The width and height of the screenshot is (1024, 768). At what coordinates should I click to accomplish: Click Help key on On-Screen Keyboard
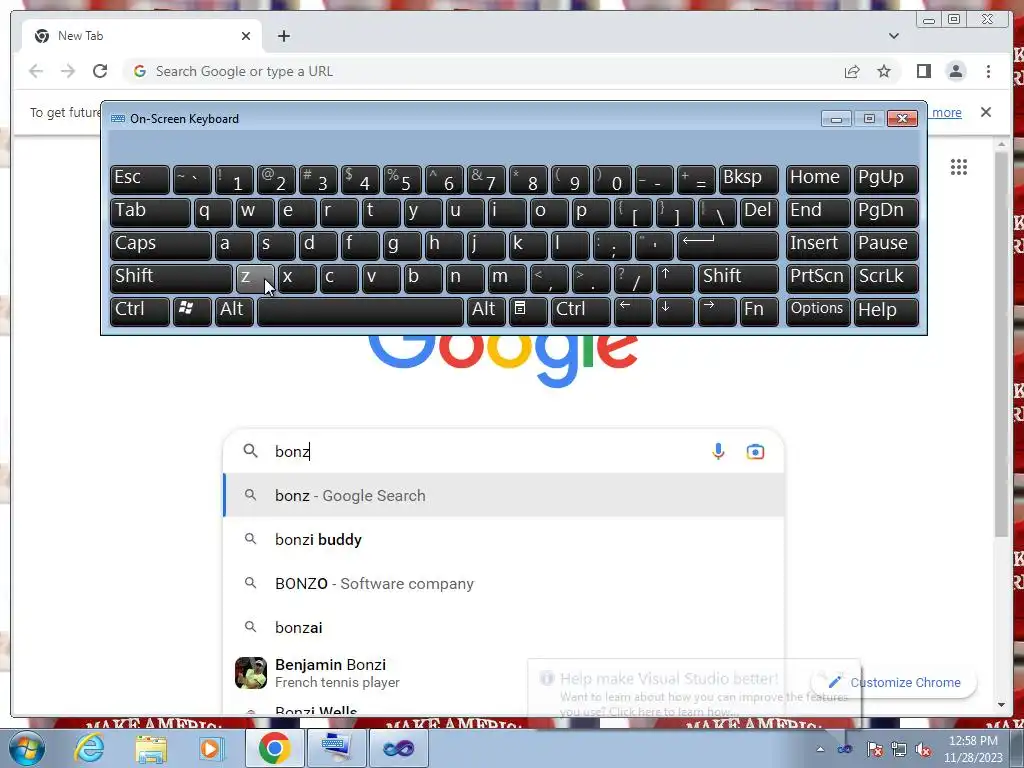(886, 311)
